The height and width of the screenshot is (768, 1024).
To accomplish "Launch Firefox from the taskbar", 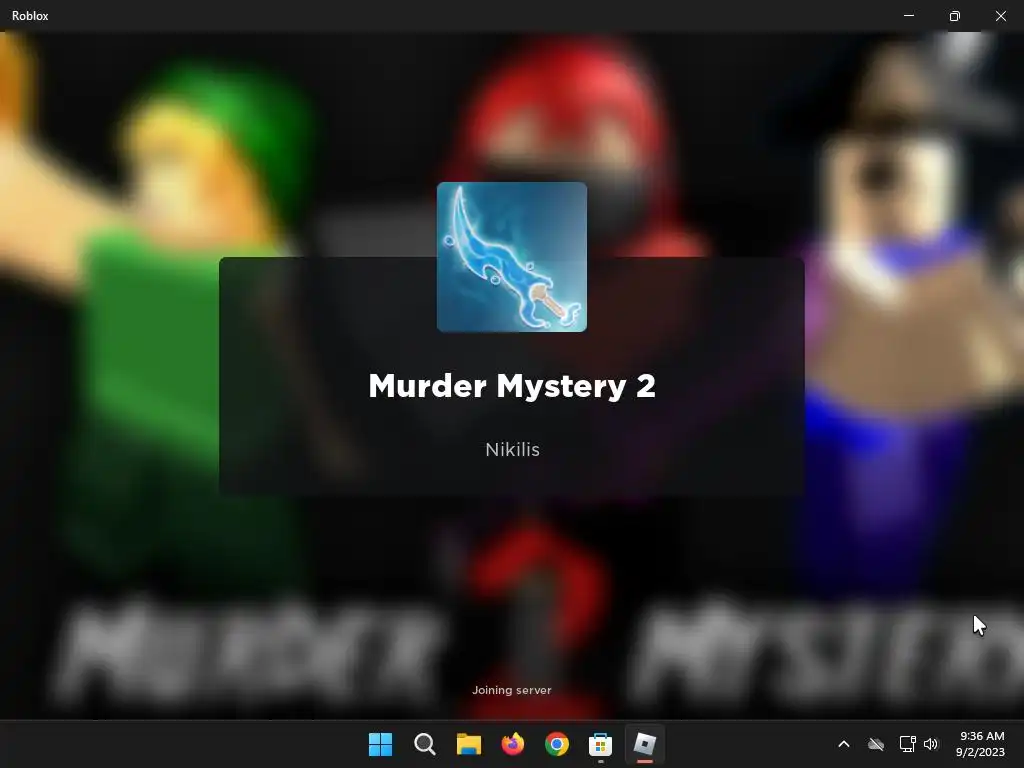I will click(x=513, y=744).
